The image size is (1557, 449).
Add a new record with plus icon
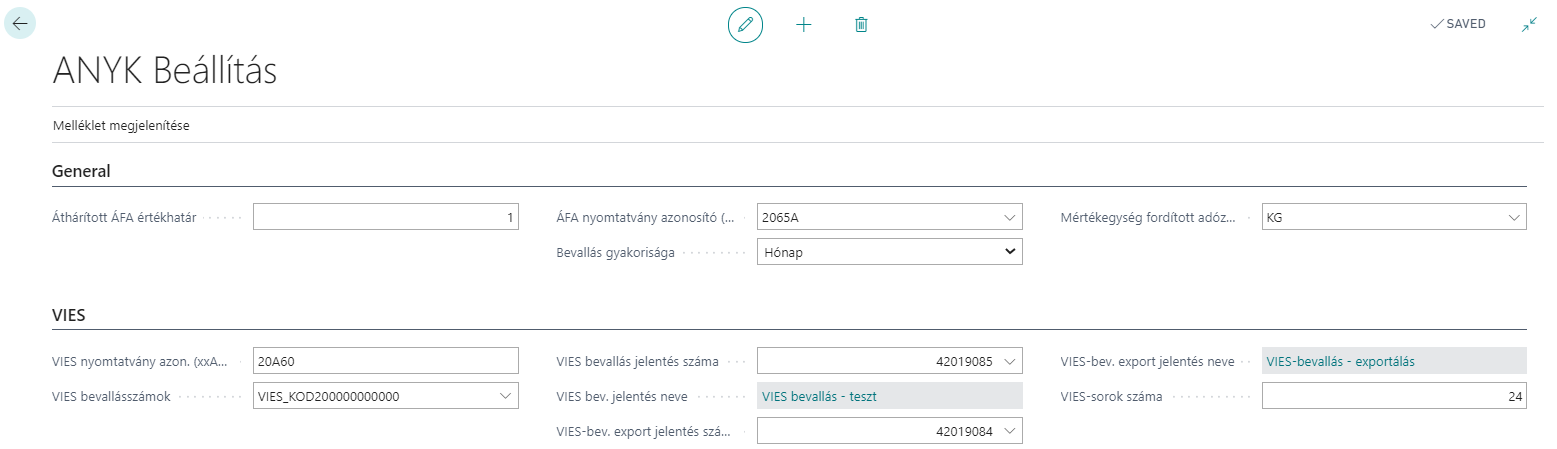tap(803, 24)
